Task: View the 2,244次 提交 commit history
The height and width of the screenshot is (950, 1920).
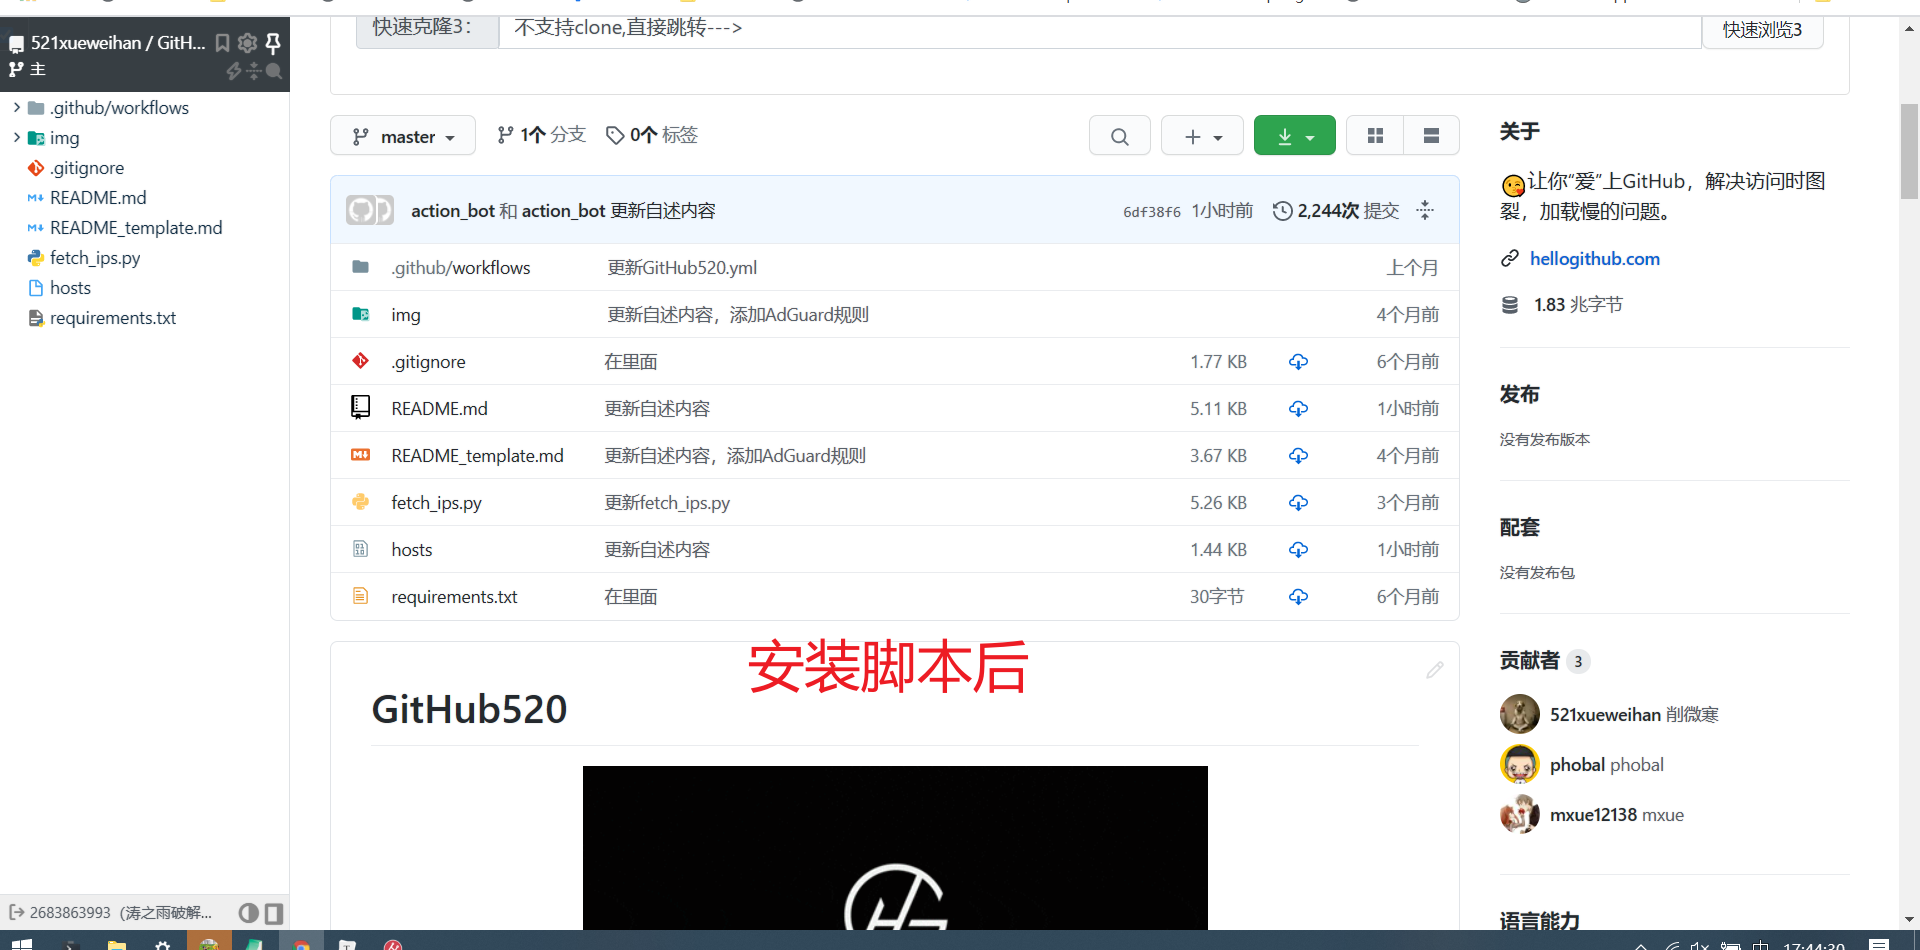Action: coord(1336,211)
